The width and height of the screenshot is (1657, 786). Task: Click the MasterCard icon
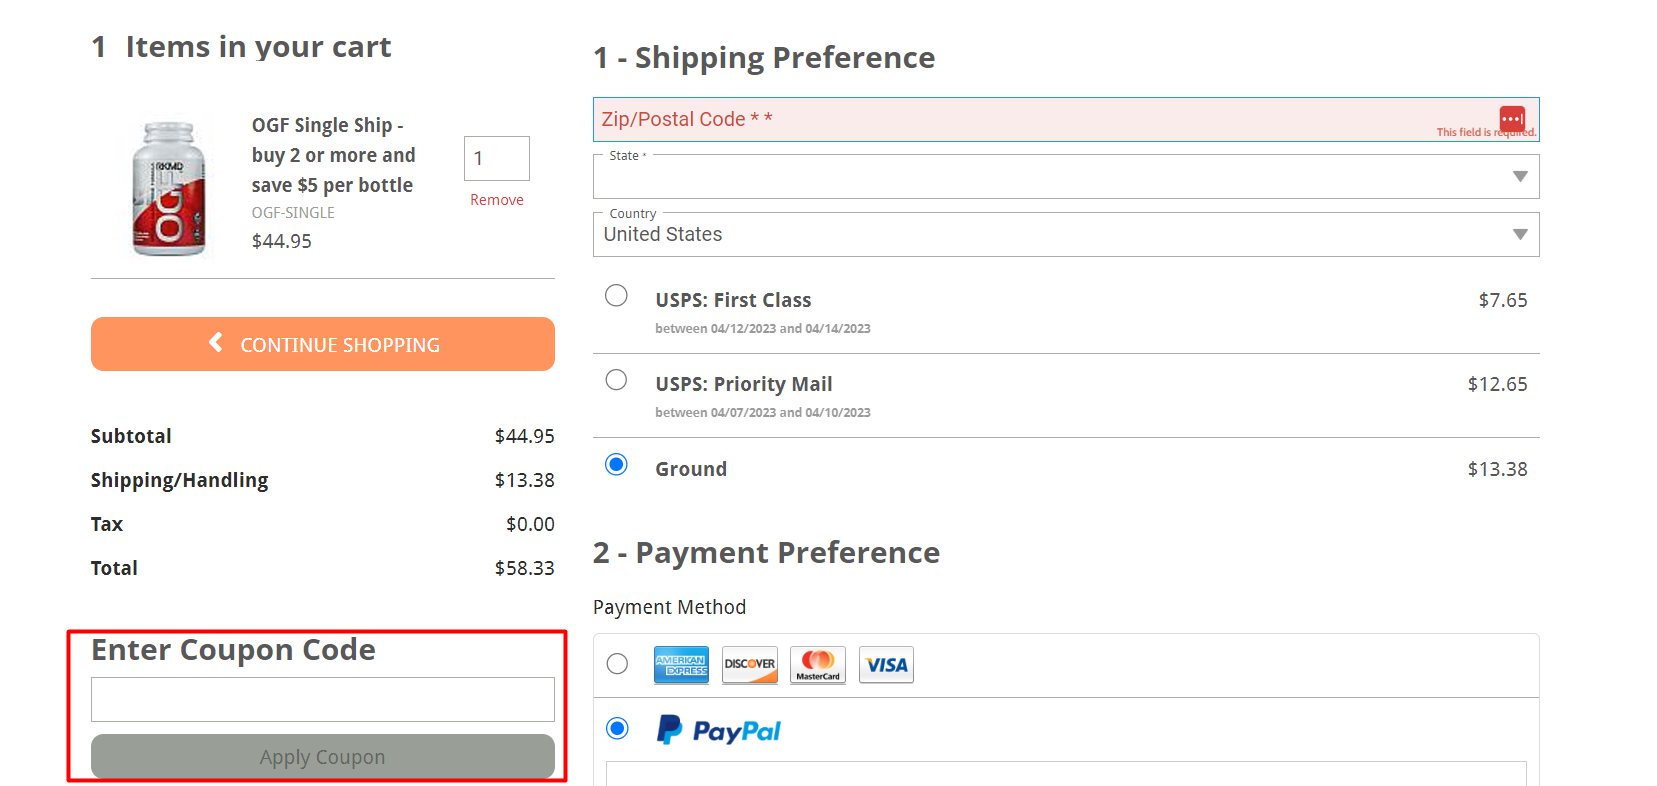pyautogui.click(x=818, y=665)
